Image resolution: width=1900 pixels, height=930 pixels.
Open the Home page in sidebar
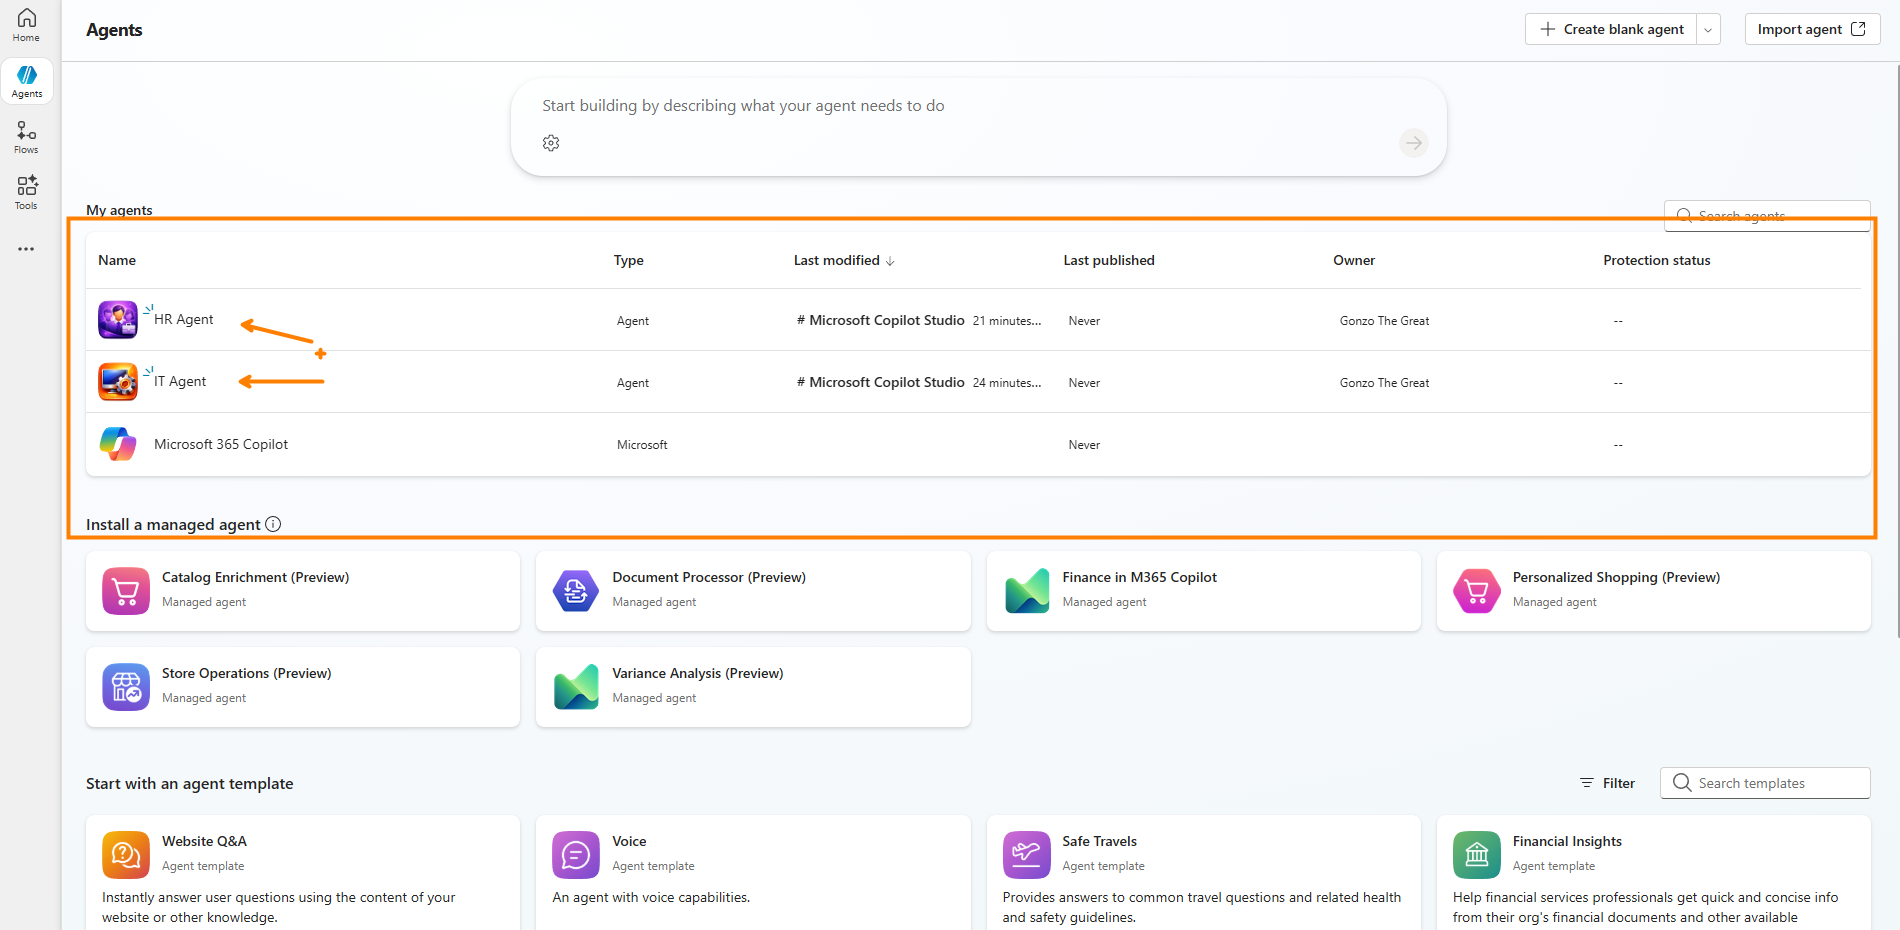27,25
